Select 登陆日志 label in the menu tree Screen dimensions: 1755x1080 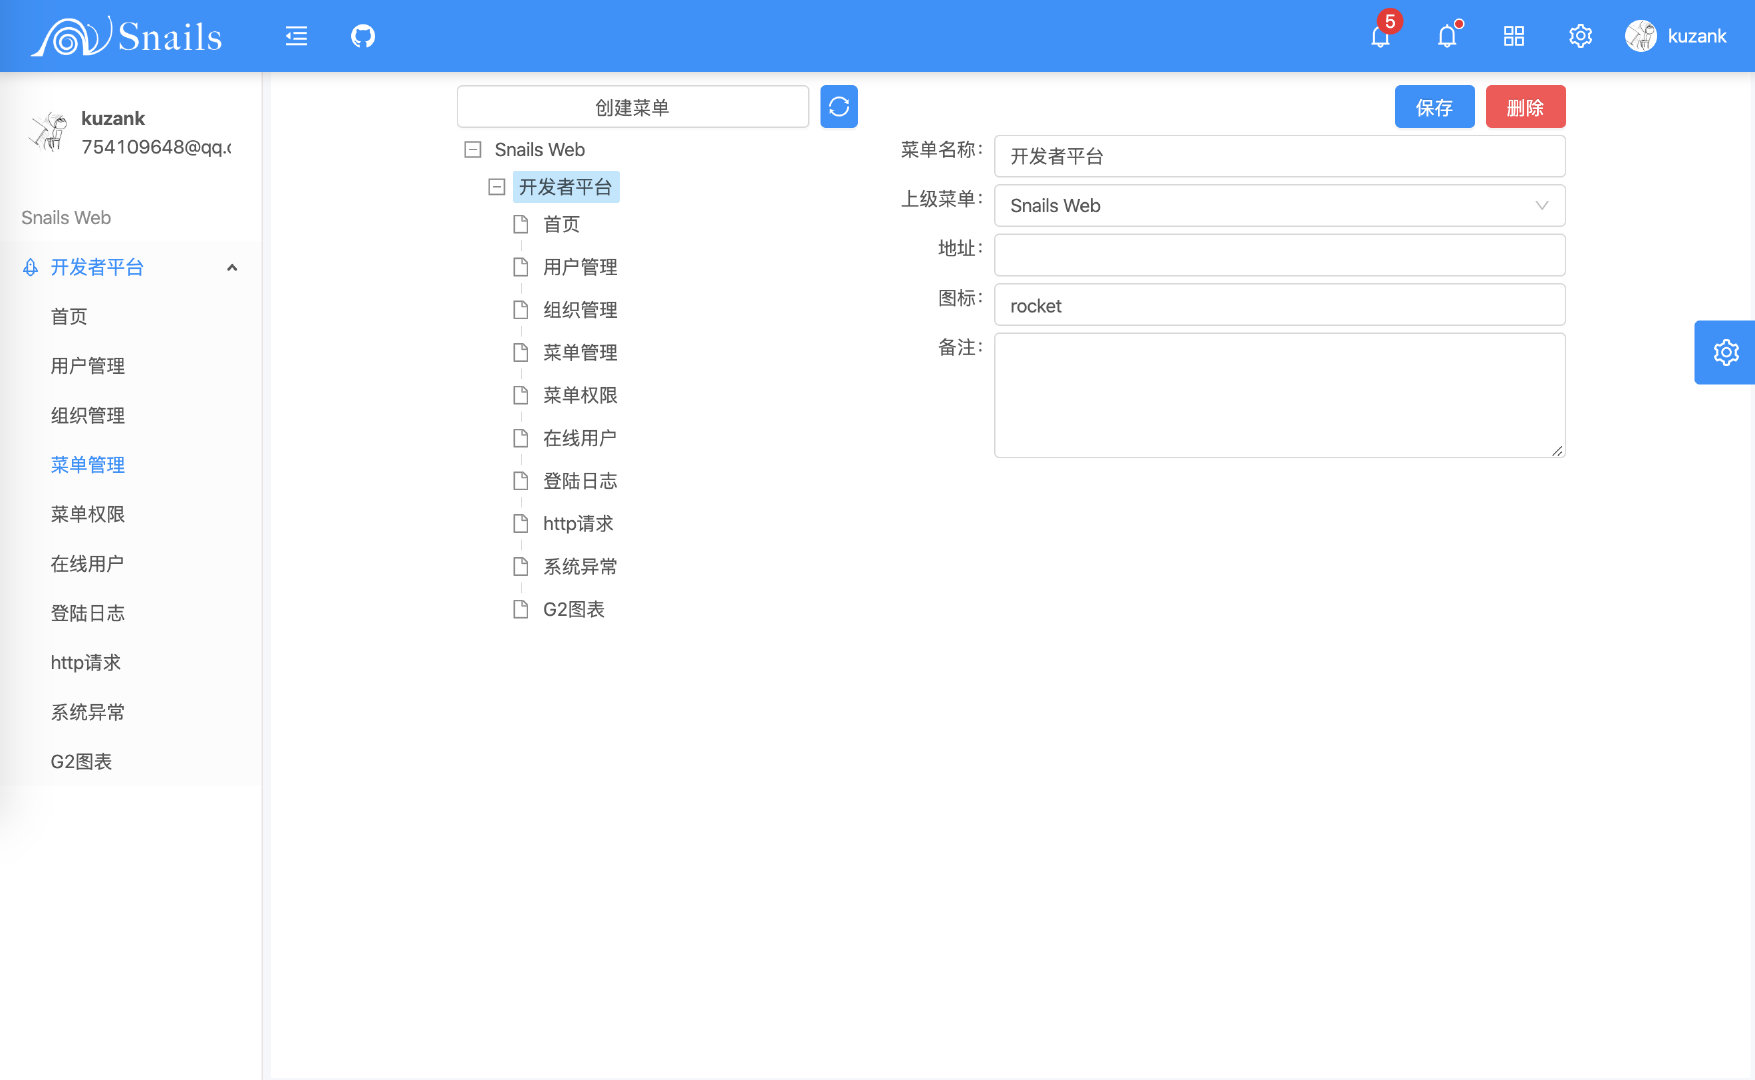pyautogui.click(x=580, y=481)
